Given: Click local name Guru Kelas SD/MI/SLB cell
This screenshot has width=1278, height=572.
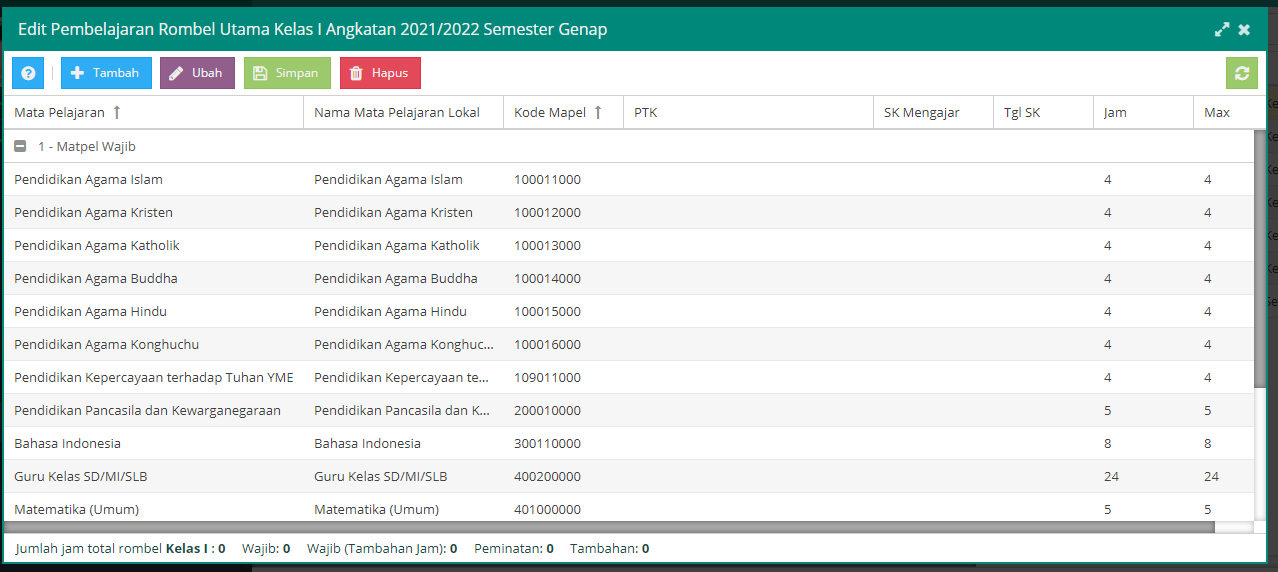Looking at the screenshot, I should click(x=404, y=476).
